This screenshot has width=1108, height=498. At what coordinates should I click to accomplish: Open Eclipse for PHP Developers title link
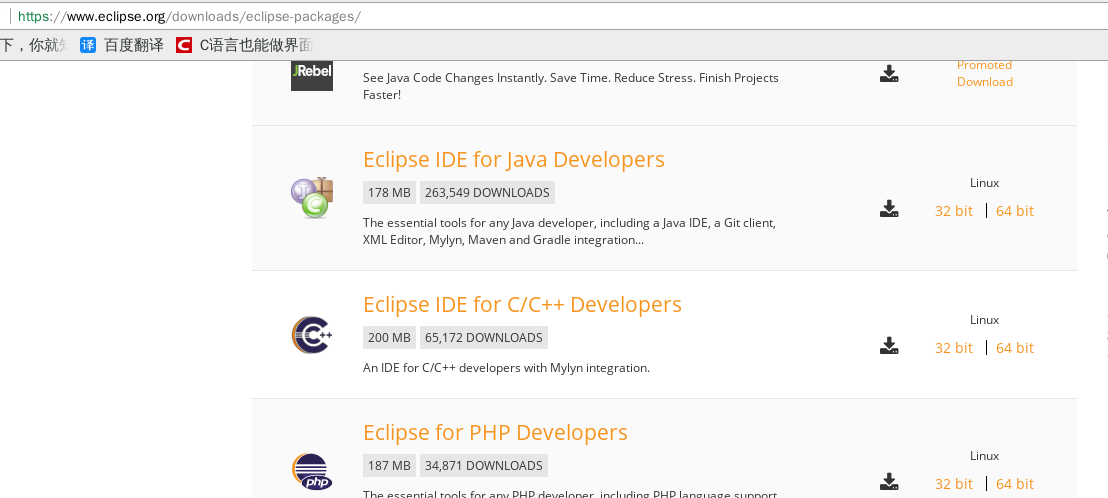495,432
